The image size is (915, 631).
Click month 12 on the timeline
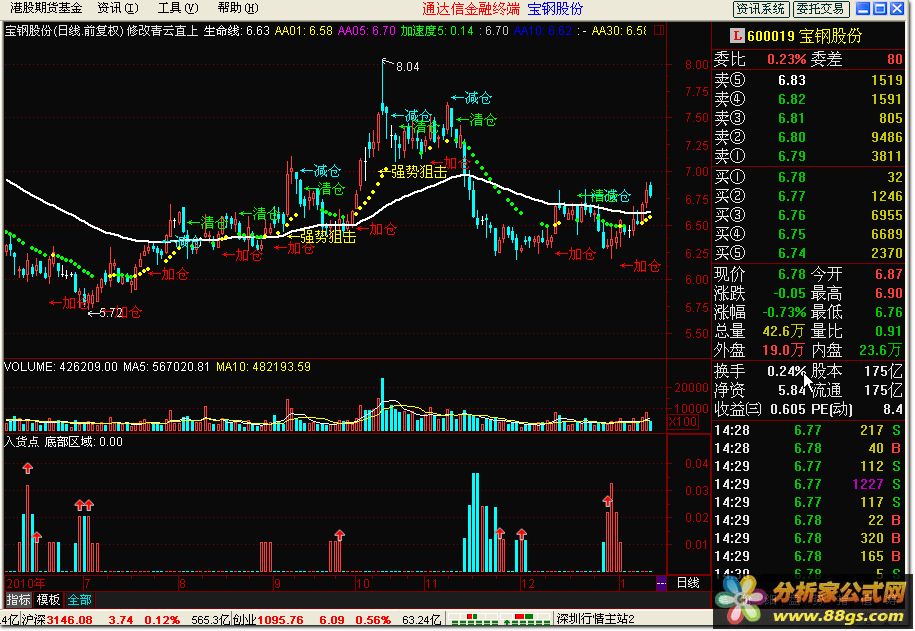tap(528, 583)
